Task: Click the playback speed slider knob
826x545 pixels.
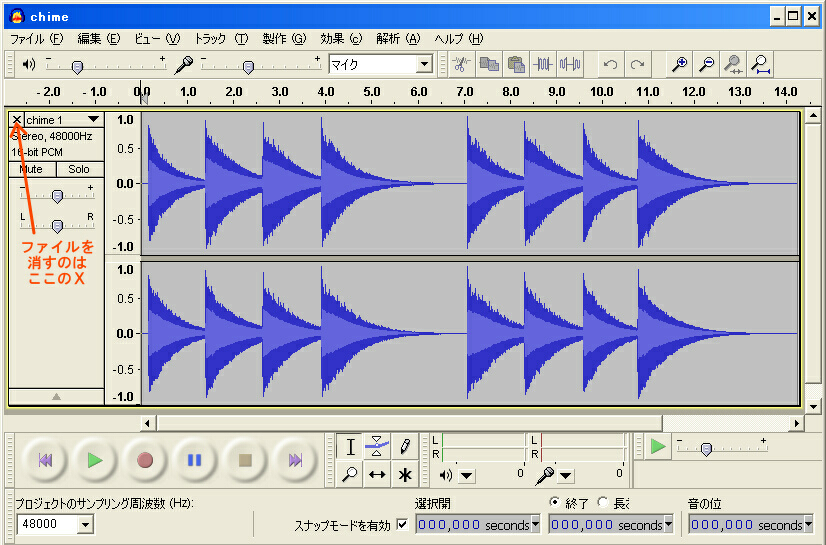Action: click(x=706, y=449)
